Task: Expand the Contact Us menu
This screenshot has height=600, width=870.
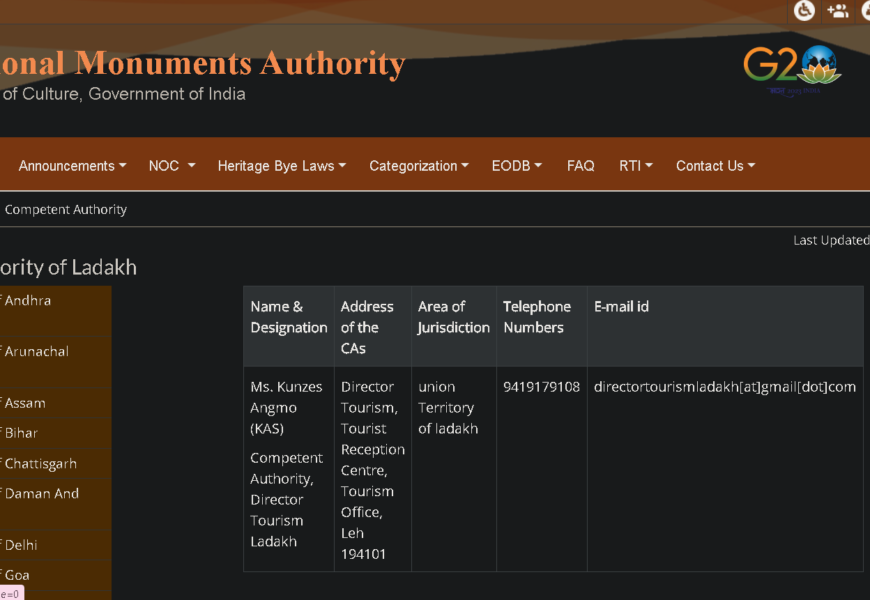Action: pos(715,165)
